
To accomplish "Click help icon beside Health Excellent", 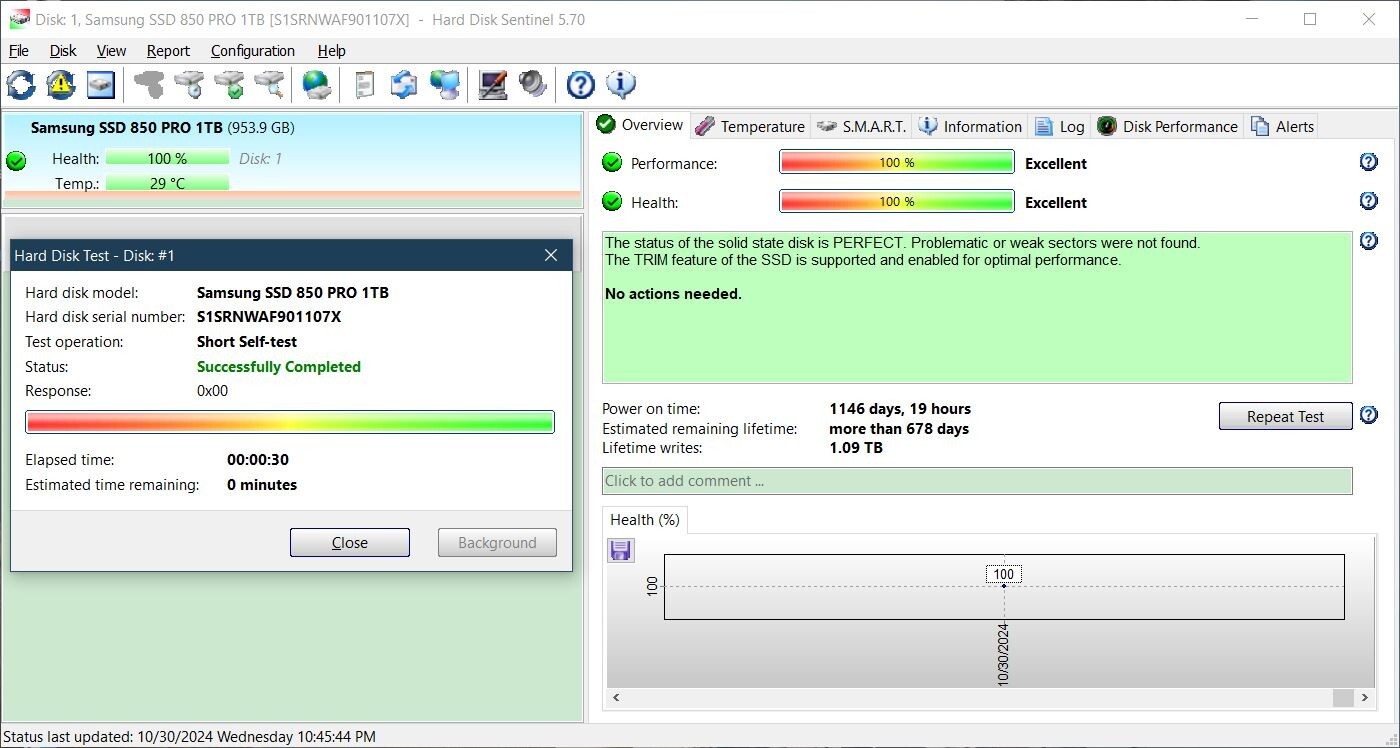I will click(1369, 201).
